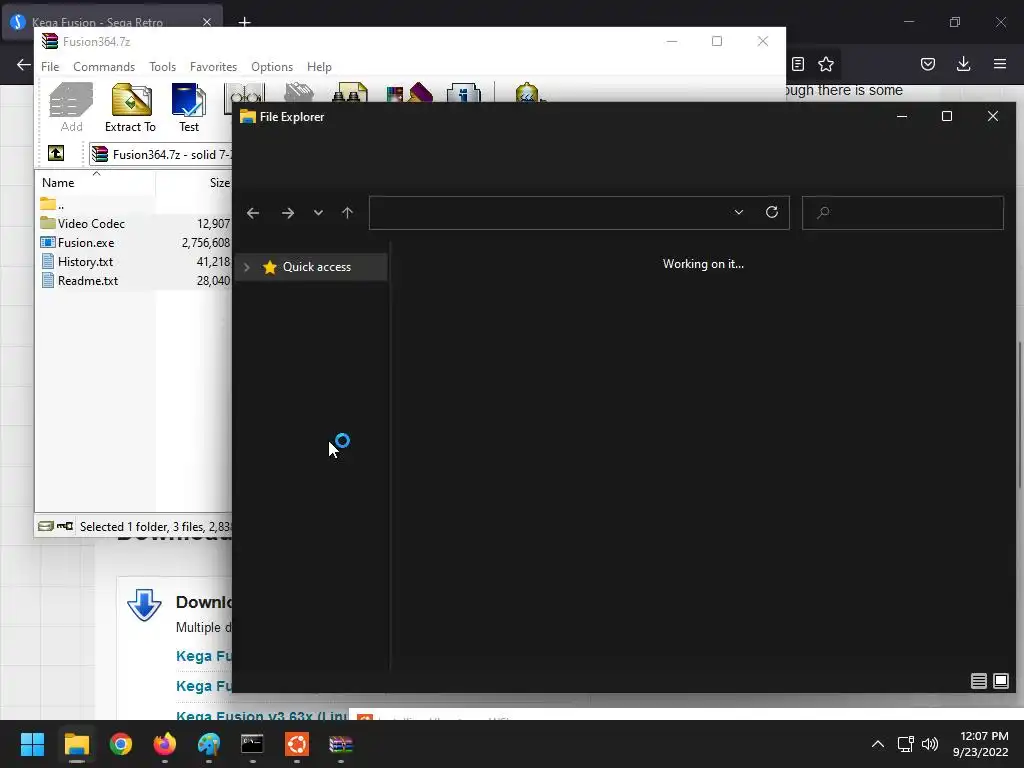Image resolution: width=1024 pixels, height=768 pixels.
Task: Click File Explorer on the taskbar
Action: [x=76, y=744]
